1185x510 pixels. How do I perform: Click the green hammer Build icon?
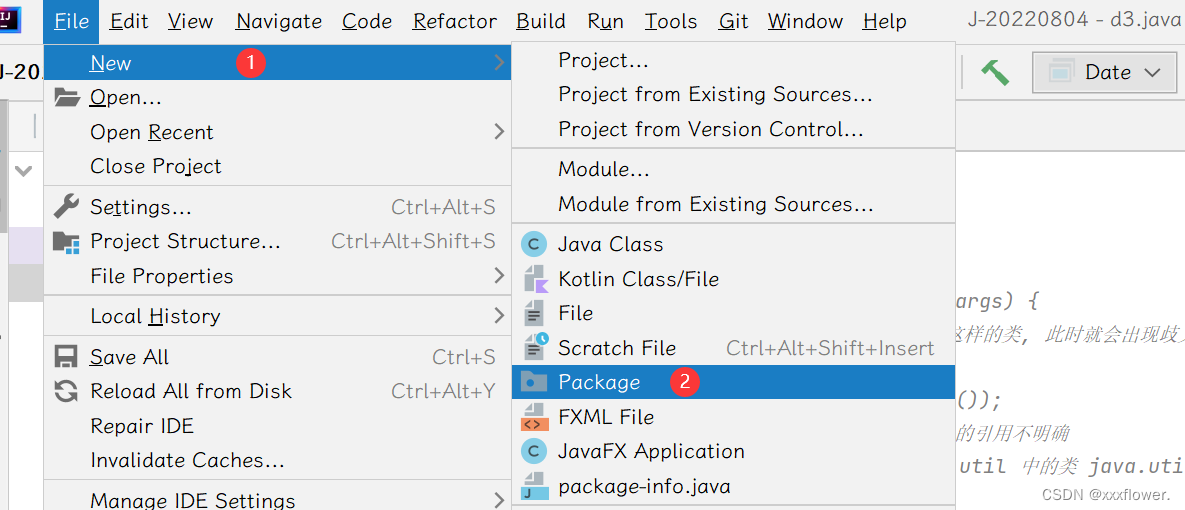click(x=994, y=73)
